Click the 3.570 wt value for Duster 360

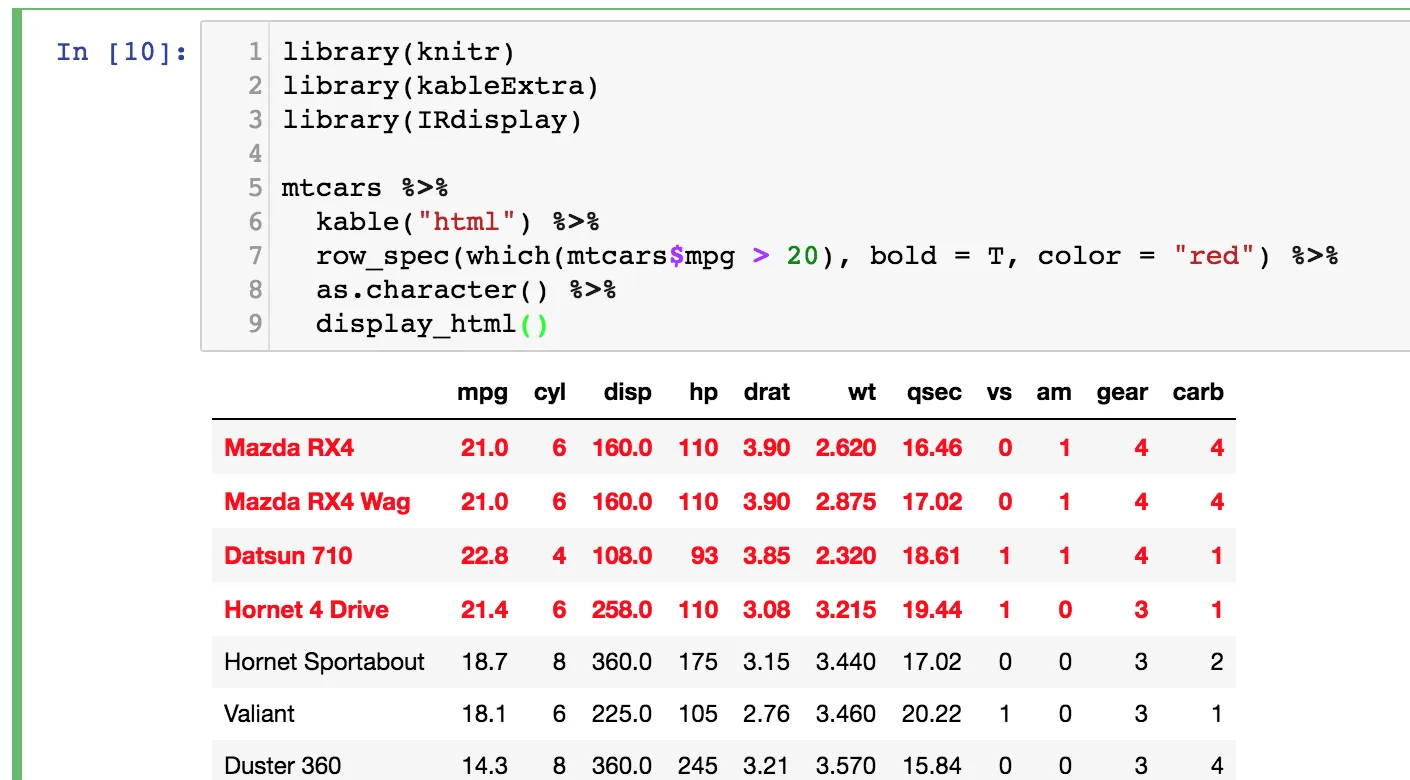pos(847,766)
